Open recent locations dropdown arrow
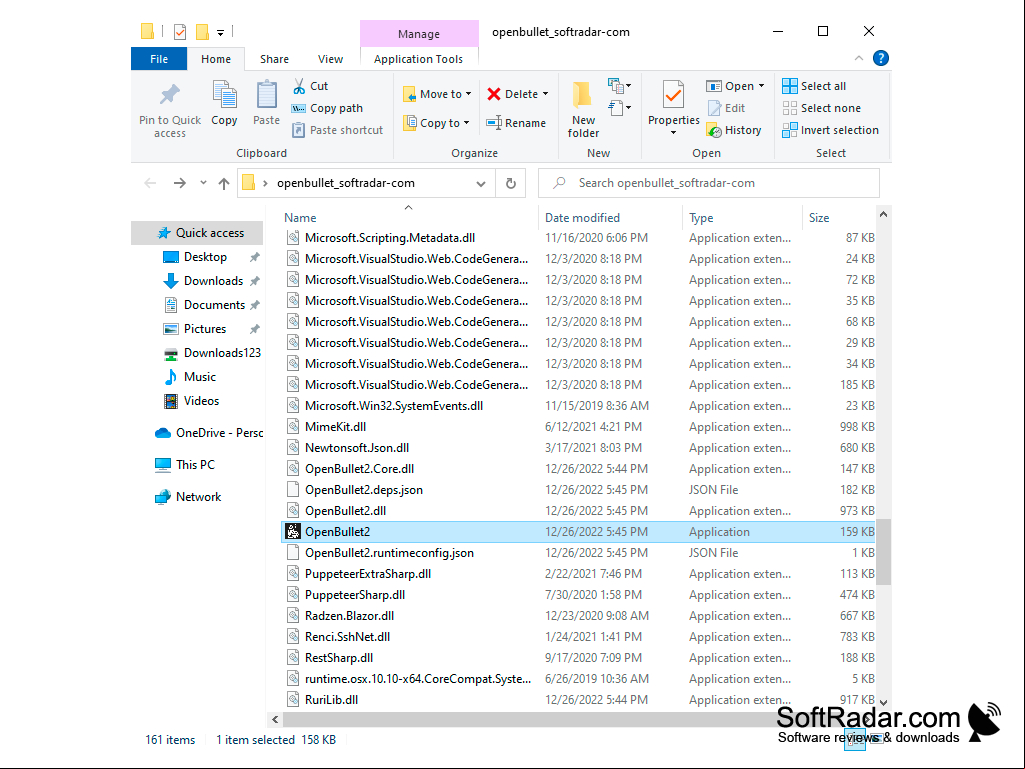Screen dimensions: 1025x769 (x=203, y=183)
